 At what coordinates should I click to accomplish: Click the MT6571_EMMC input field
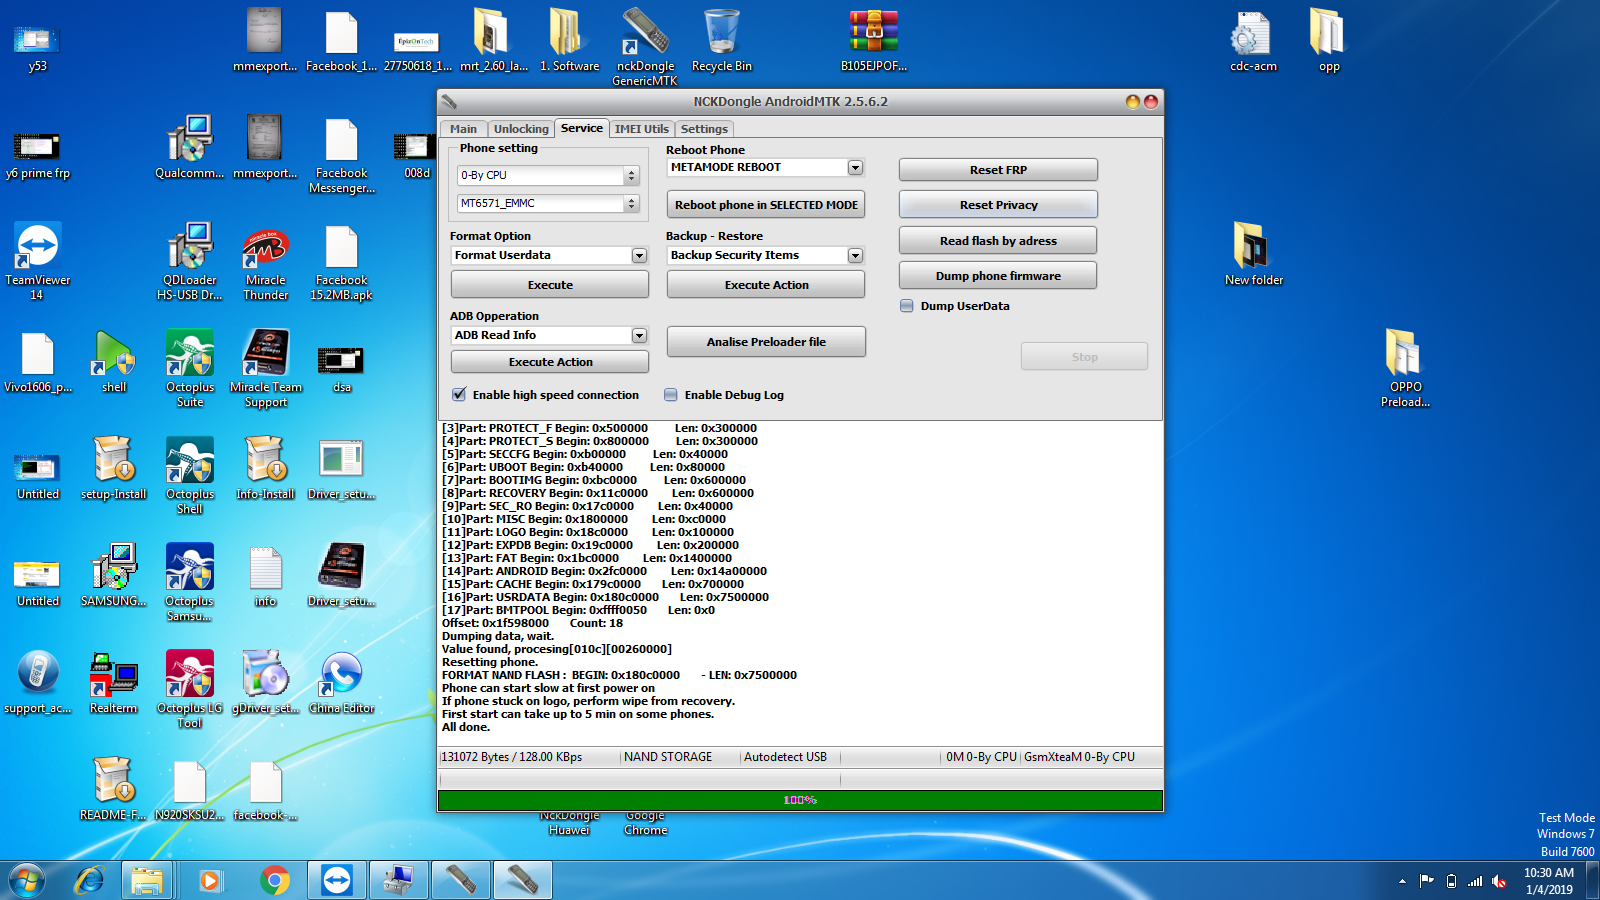click(x=541, y=204)
